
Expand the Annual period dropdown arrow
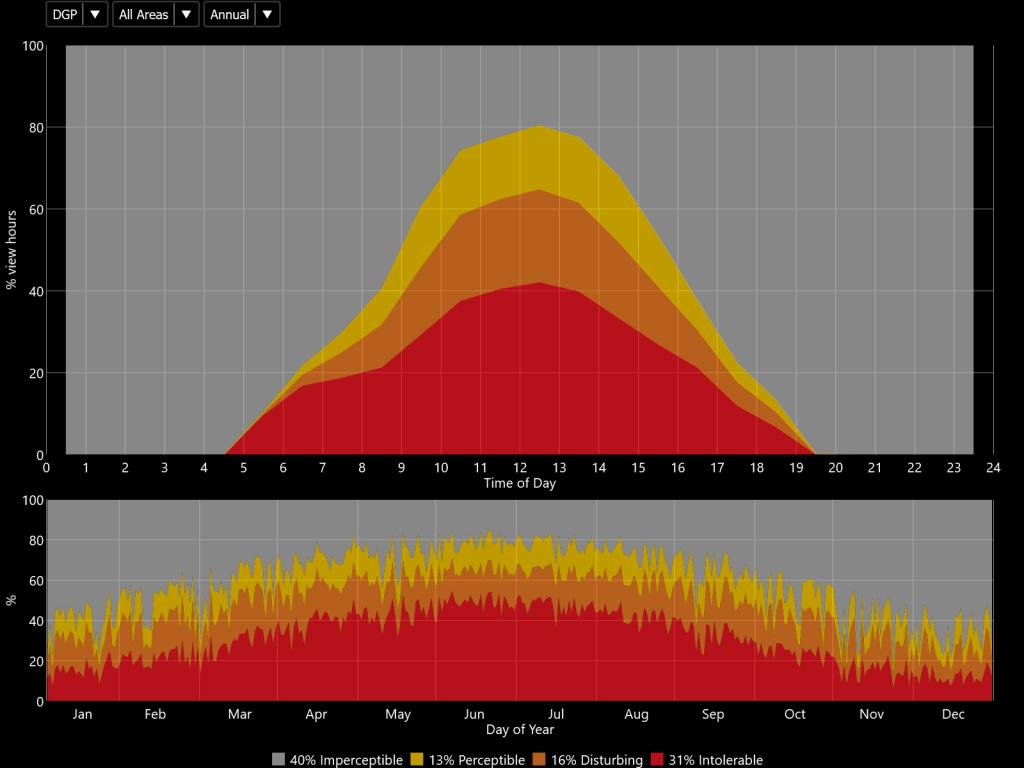(267, 15)
